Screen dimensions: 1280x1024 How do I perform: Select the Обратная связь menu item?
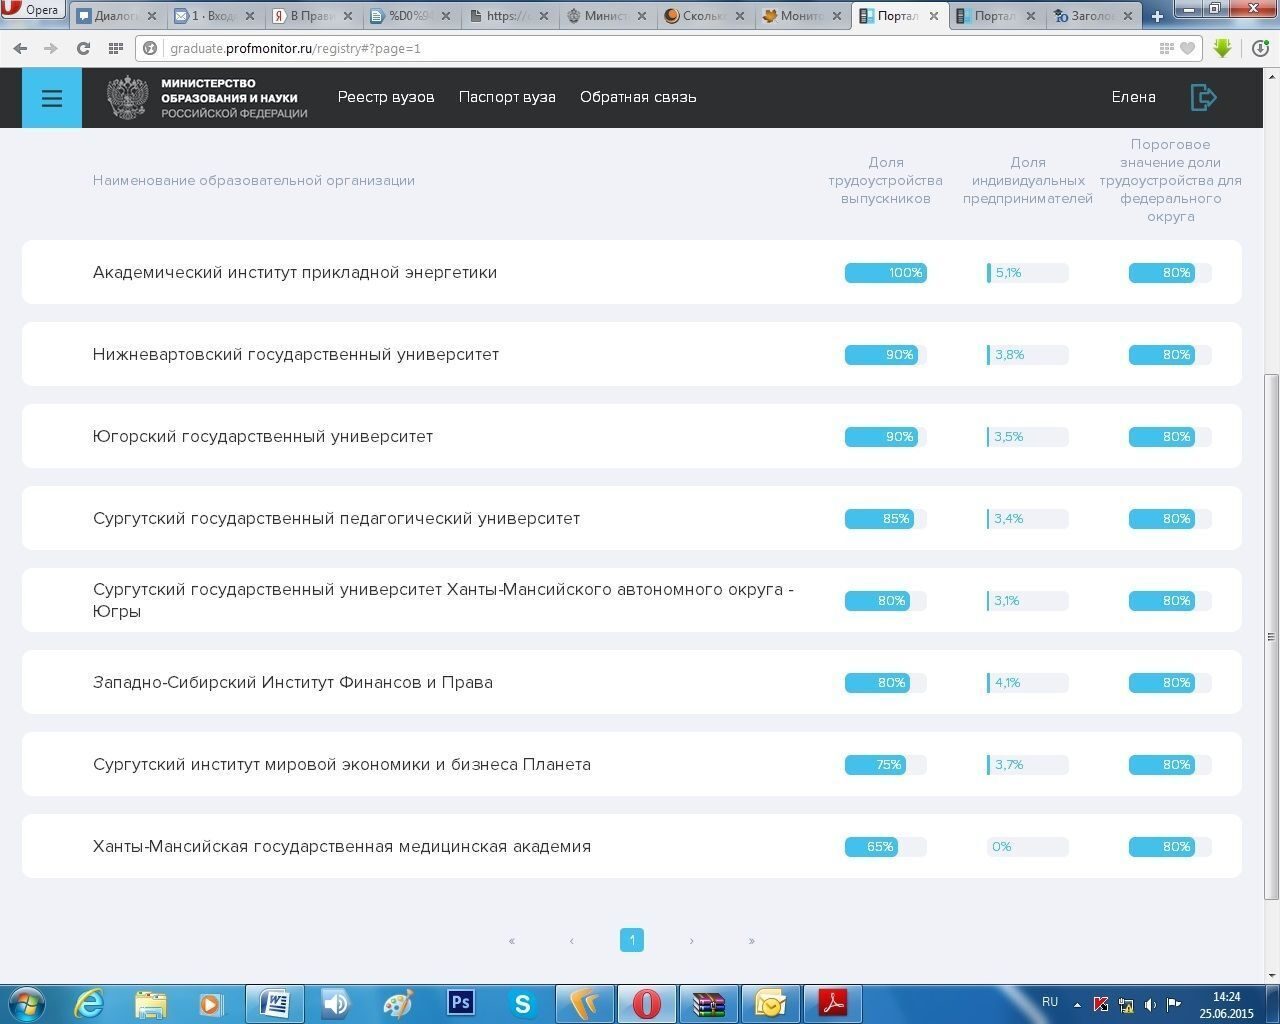(x=638, y=97)
